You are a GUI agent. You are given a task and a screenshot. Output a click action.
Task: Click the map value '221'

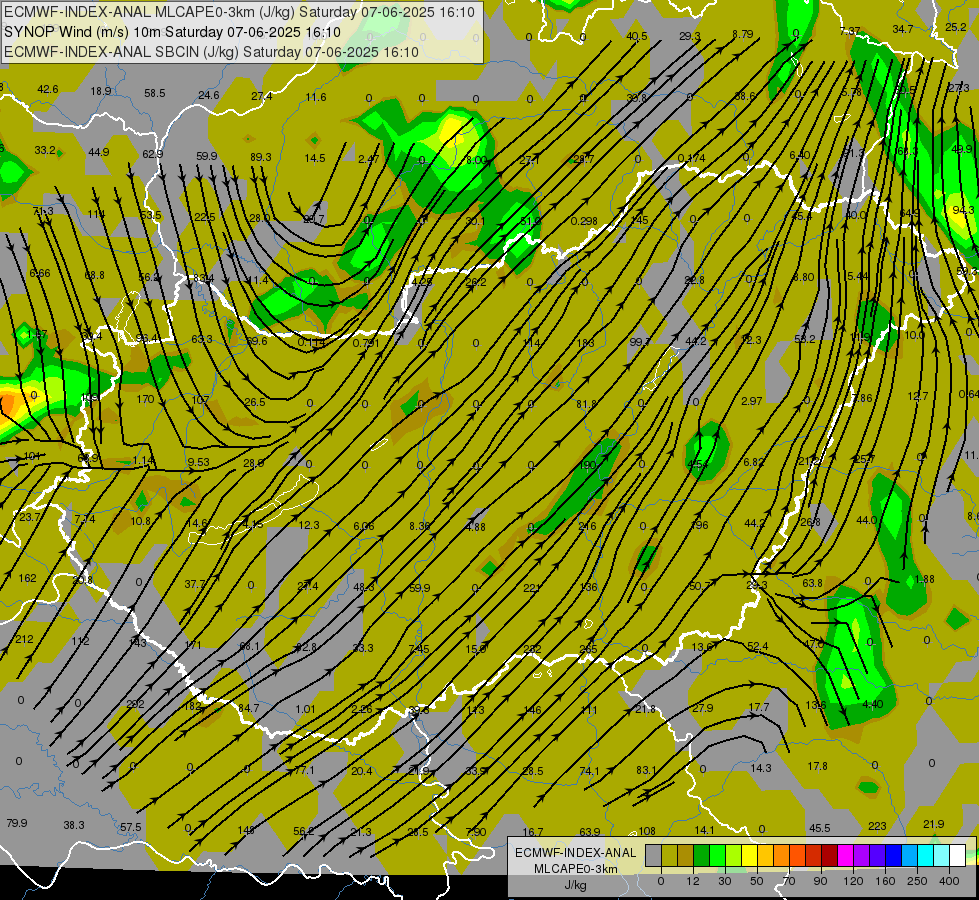(531, 588)
